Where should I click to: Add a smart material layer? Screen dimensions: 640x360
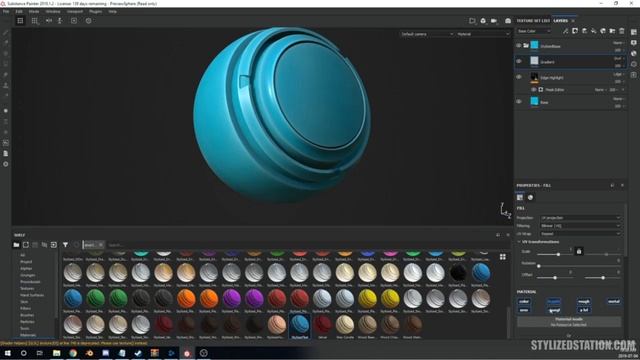point(603,31)
